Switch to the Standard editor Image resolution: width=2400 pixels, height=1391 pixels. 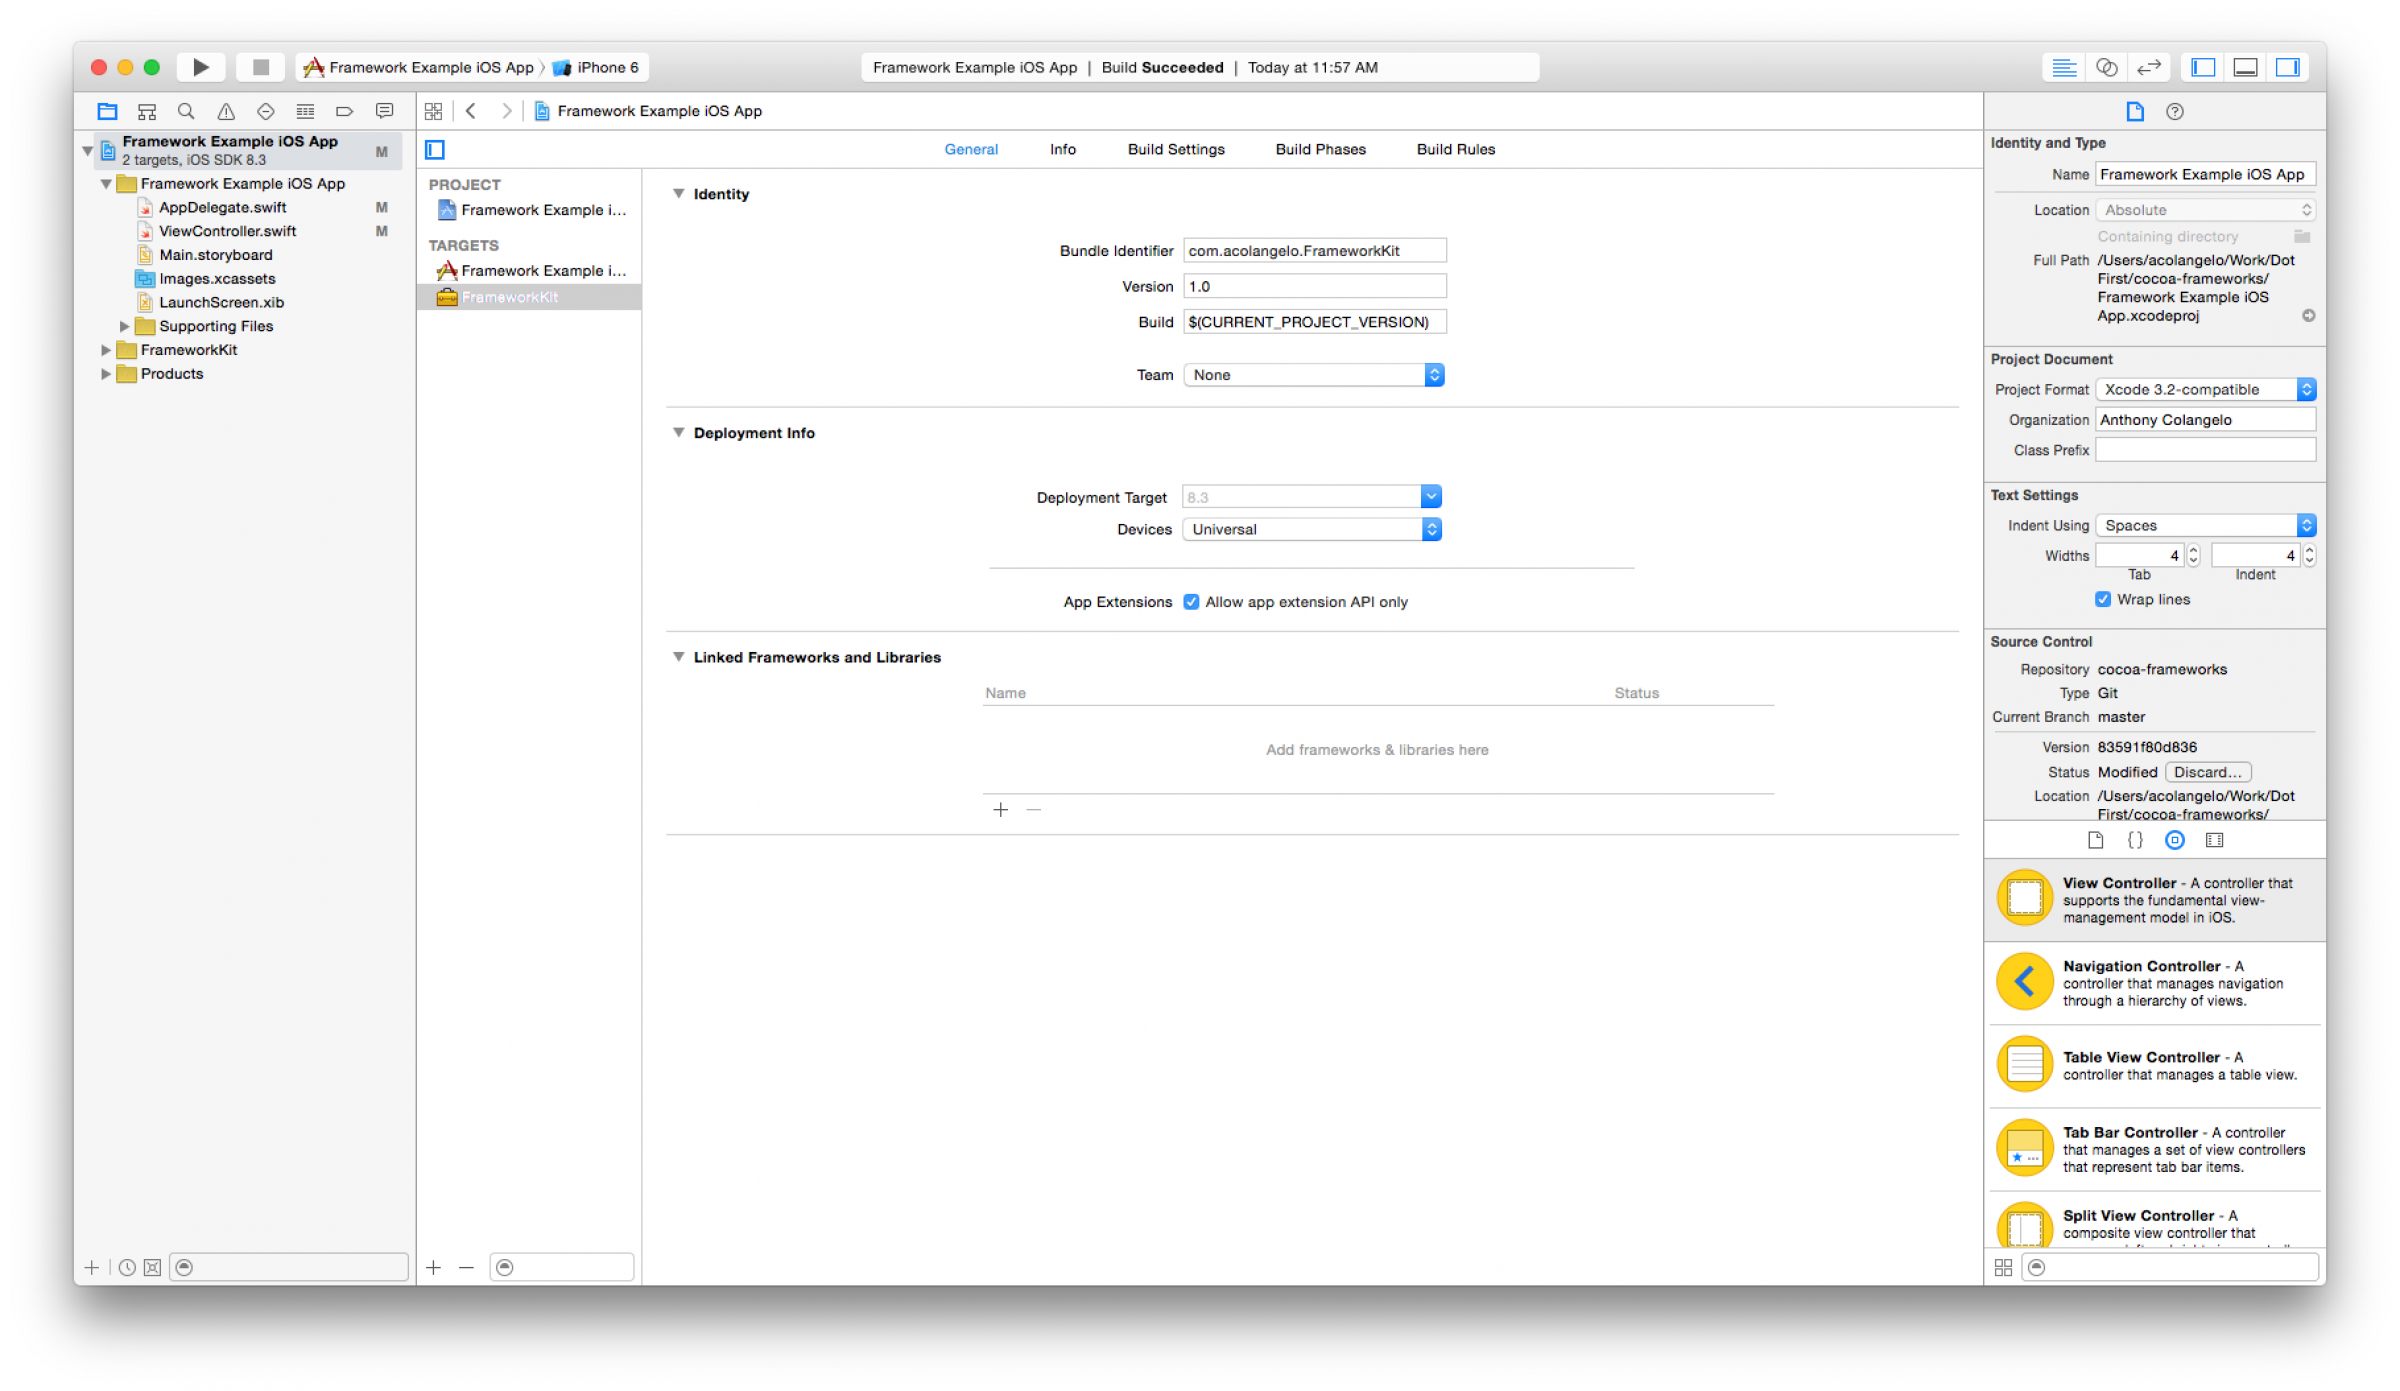(x=2064, y=67)
